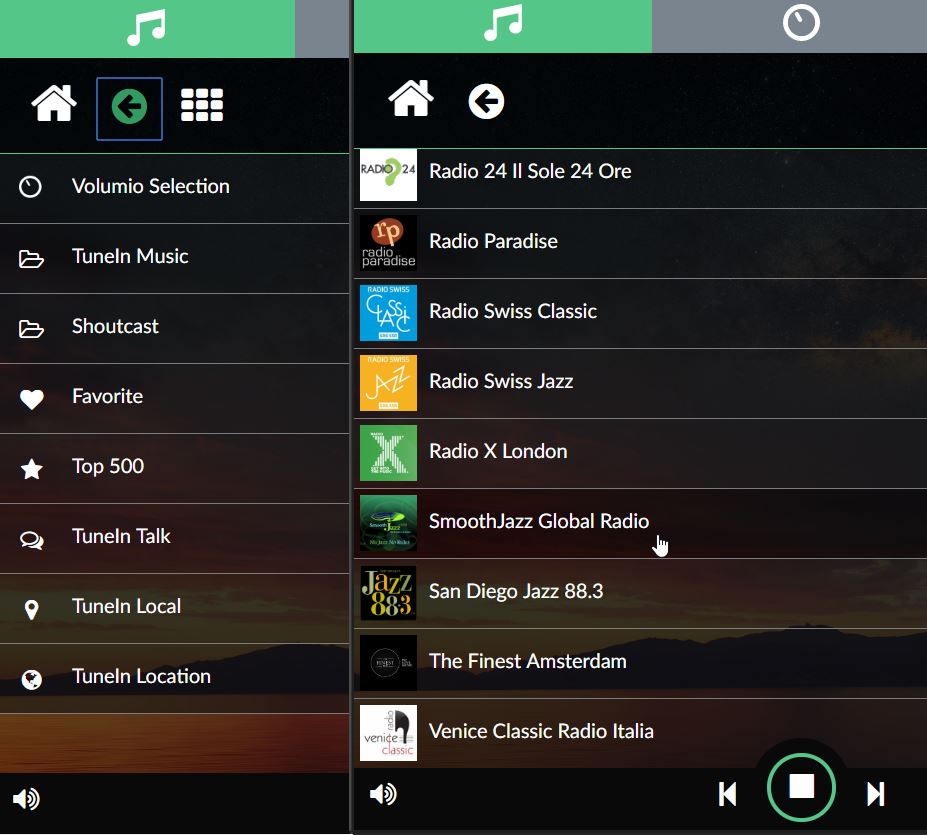The width and height of the screenshot is (927, 835).
Task: Click The Finest Amsterdam logo thumbnail
Action: click(x=388, y=663)
